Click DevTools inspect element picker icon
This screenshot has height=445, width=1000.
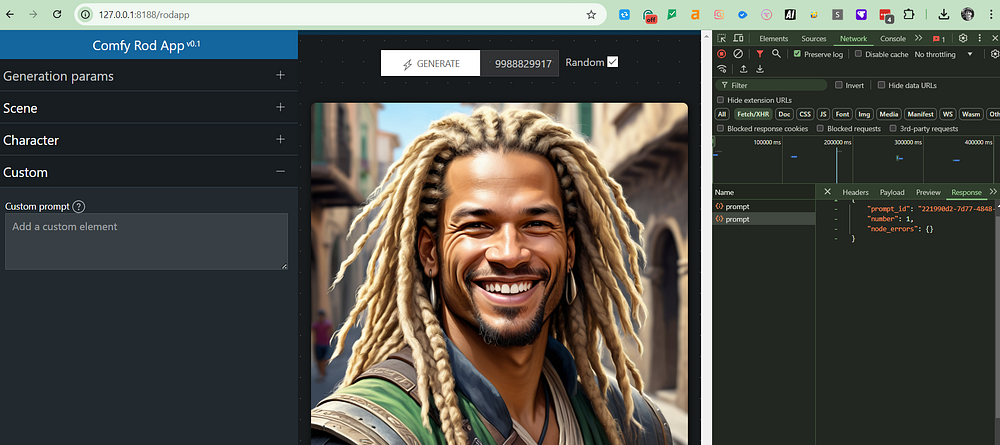click(x=722, y=38)
